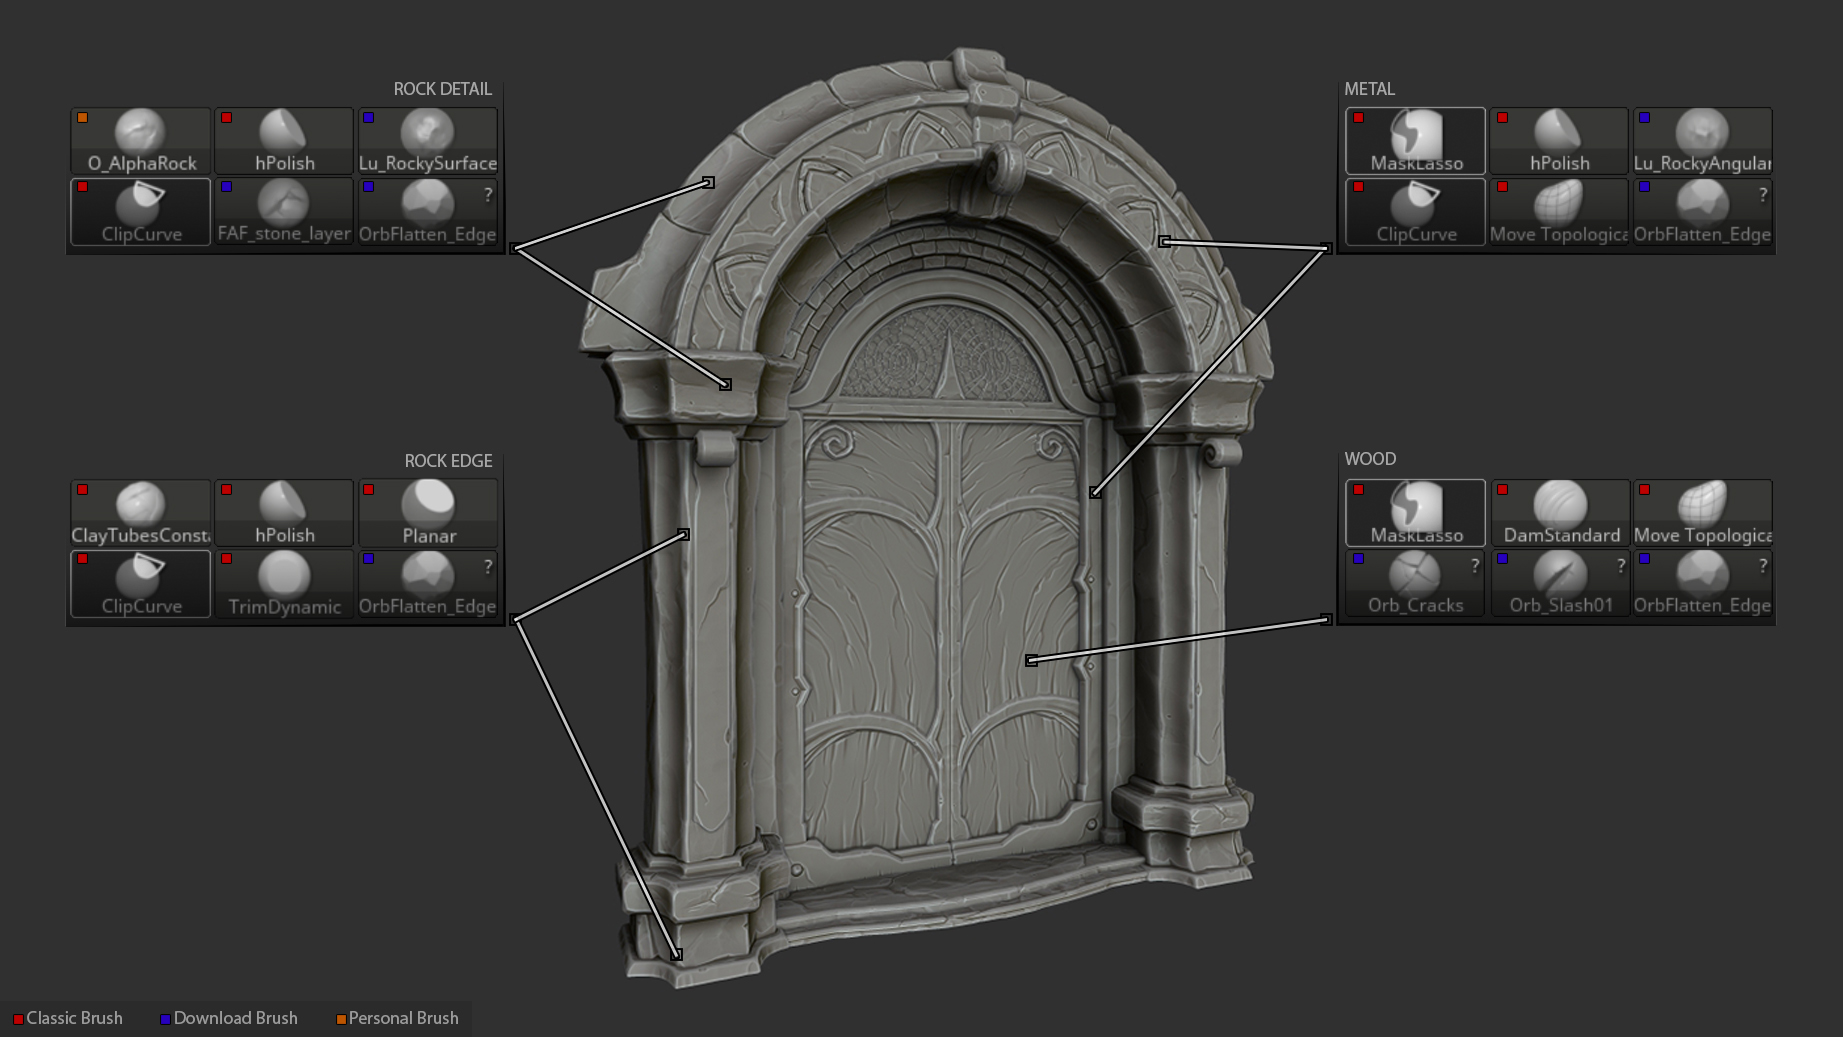Click the ROCK DETAIL panel title
Screen dimensions: 1843x1037
click(x=443, y=89)
